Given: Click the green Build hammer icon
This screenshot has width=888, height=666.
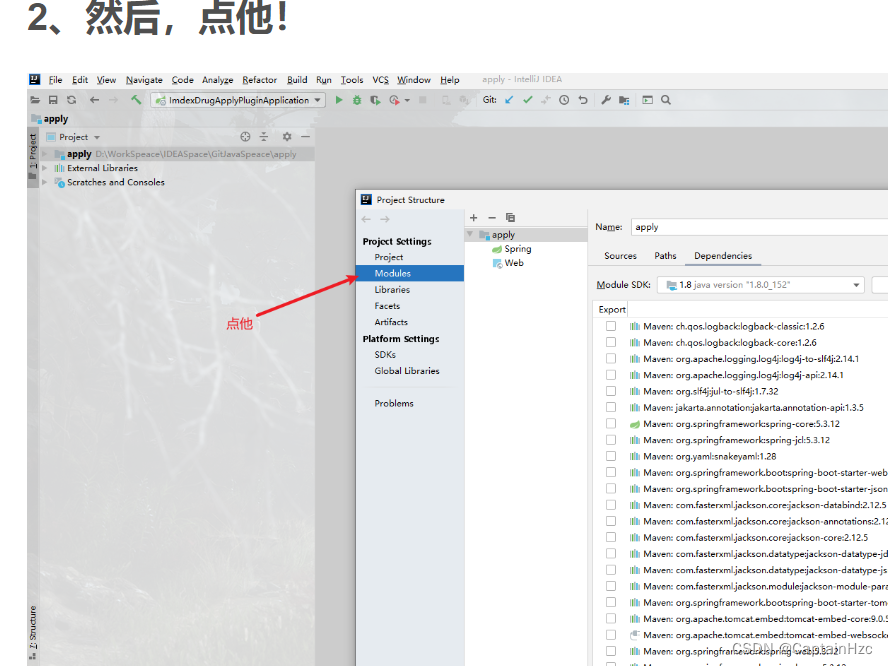Looking at the screenshot, I should (136, 100).
